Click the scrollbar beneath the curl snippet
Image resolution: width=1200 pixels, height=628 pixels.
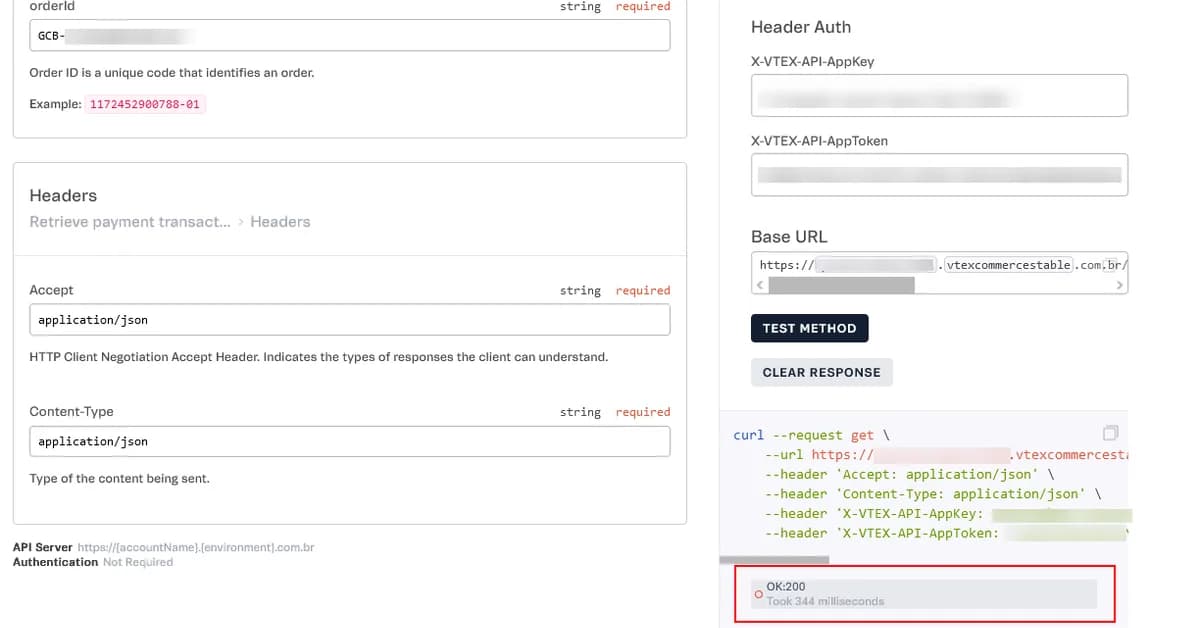pos(775,560)
